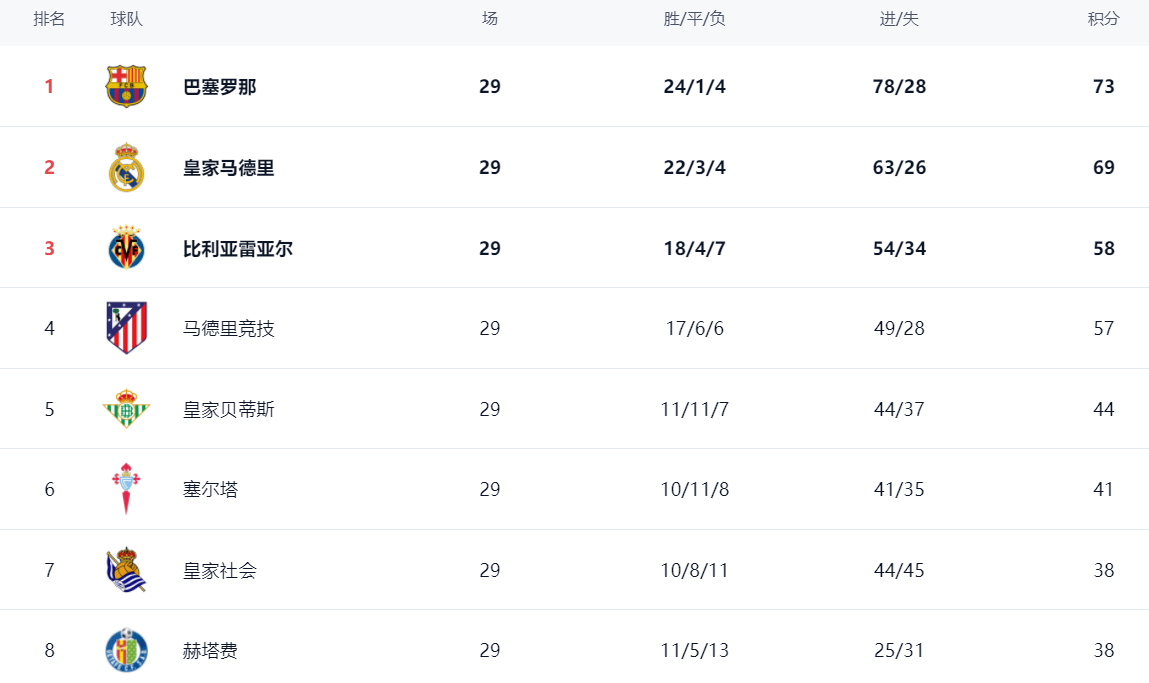Open the 巴塞罗那 team page
Image resolution: width=1149 pixels, height=683 pixels.
pyautogui.click(x=220, y=87)
